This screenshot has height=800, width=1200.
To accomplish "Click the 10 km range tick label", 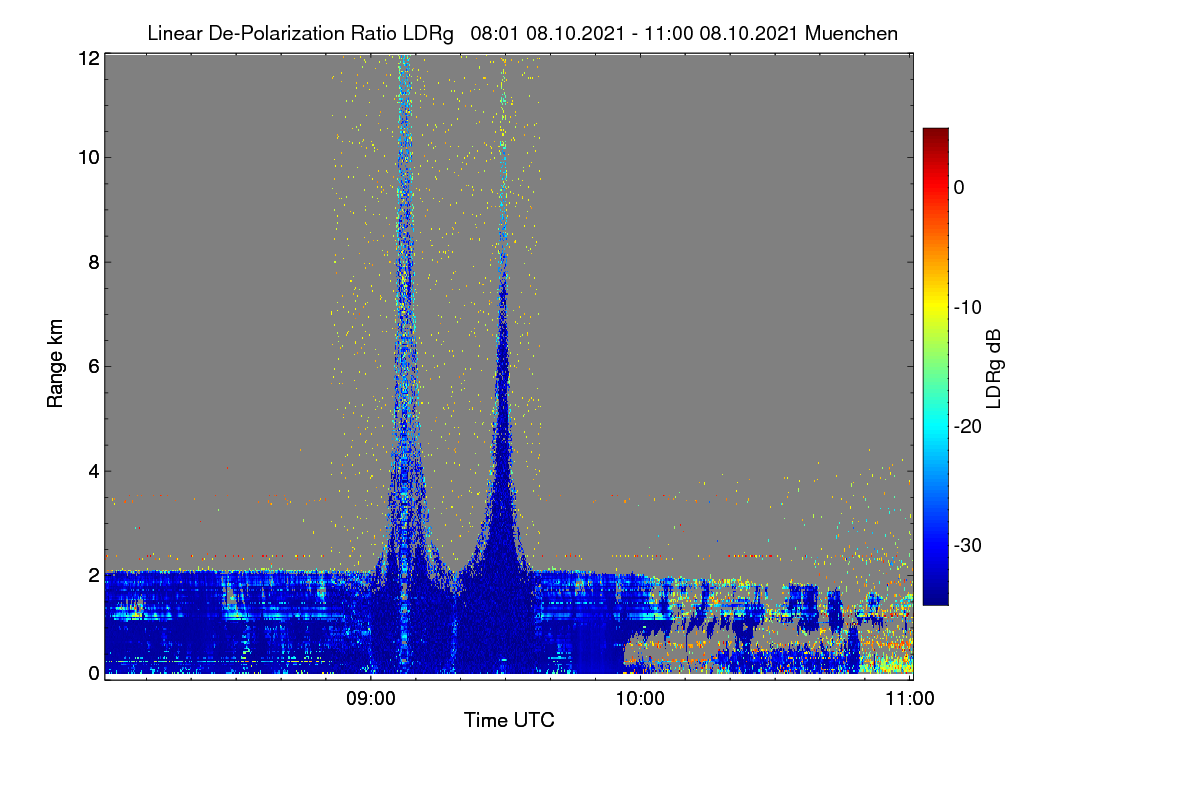I will click(89, 157).
